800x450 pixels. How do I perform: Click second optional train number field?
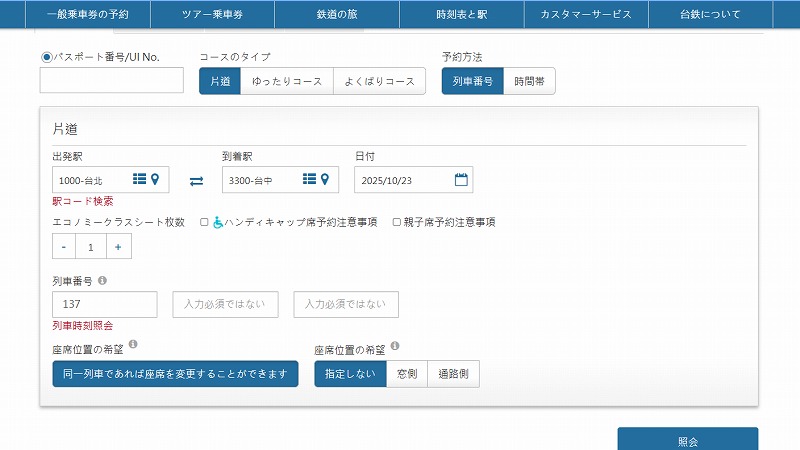point(226,305)
